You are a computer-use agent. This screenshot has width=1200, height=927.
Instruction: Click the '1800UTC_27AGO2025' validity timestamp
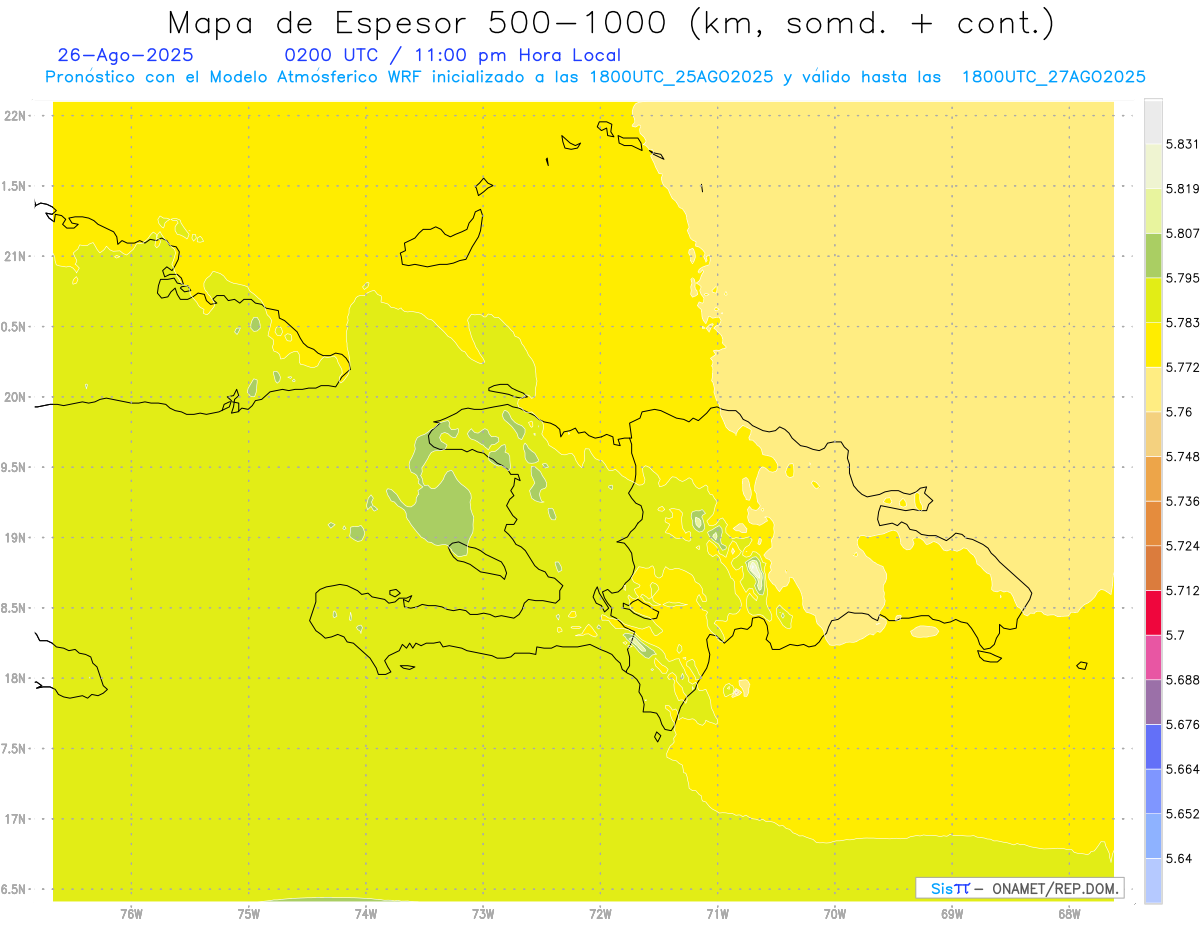point(1053,77)
